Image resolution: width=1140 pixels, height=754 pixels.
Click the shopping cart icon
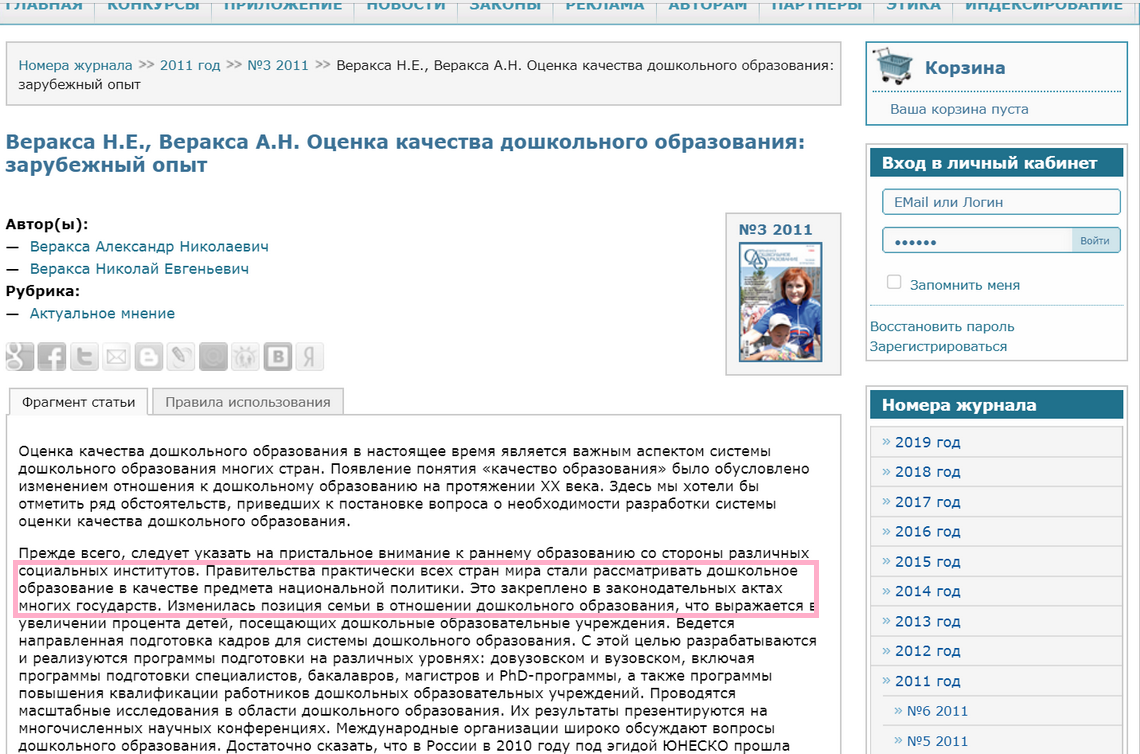click(x=893, y=66)
